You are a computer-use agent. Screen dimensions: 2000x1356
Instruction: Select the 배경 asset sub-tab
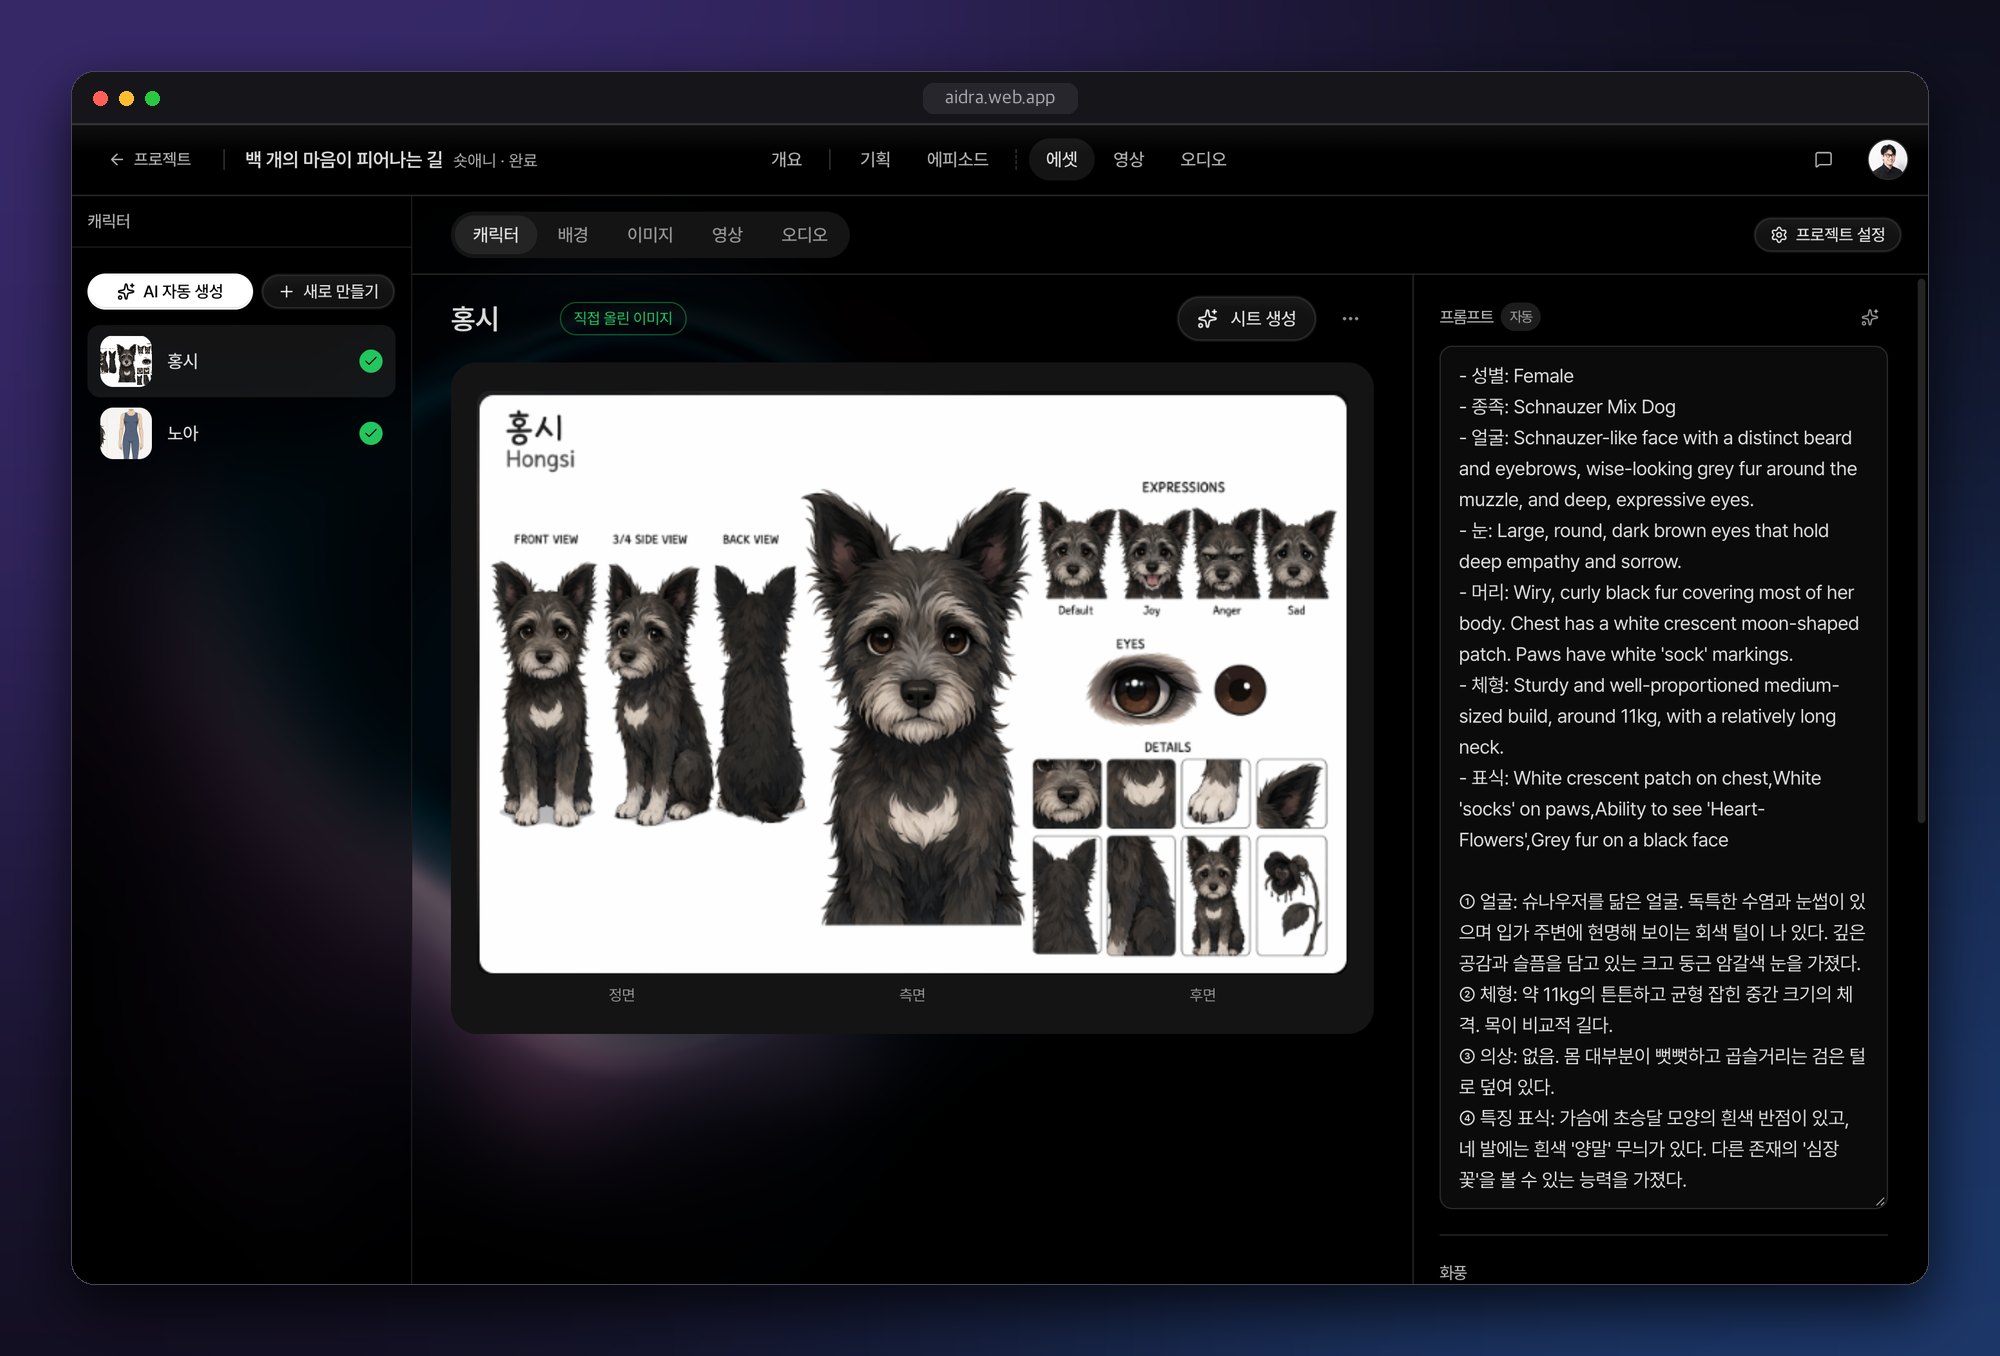573,234
